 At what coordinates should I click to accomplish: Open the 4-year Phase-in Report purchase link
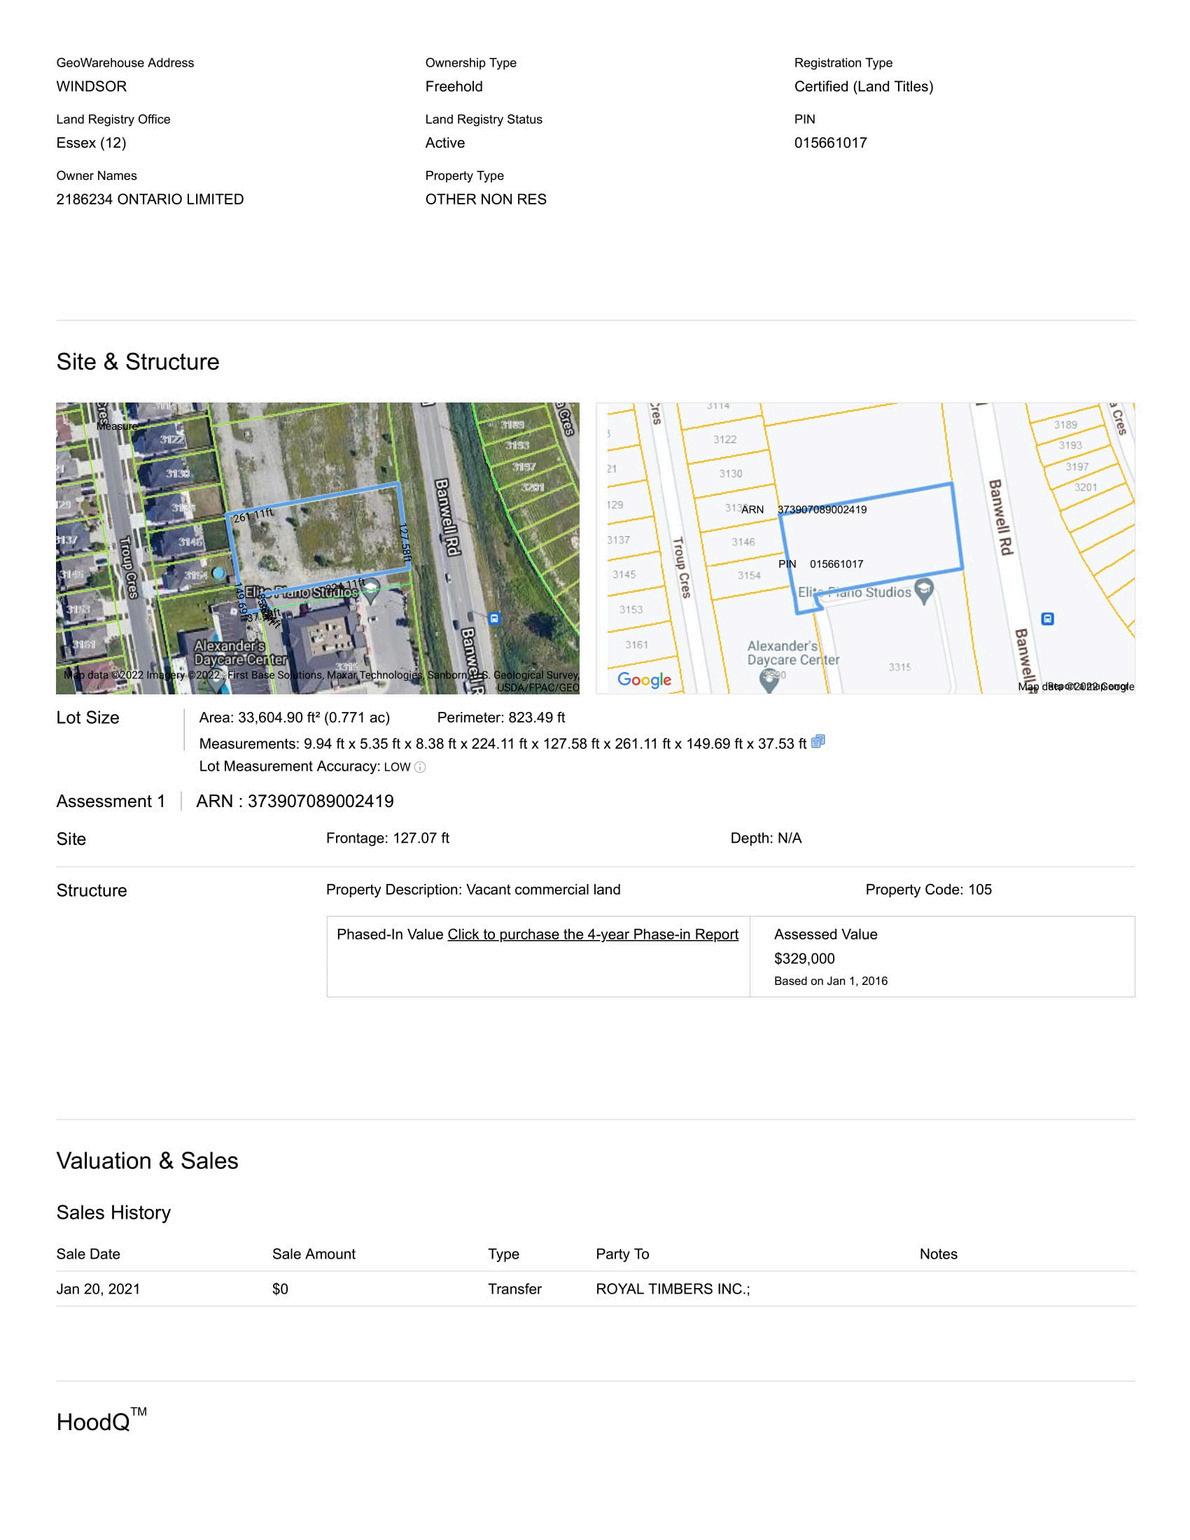[x=593, y=934]
